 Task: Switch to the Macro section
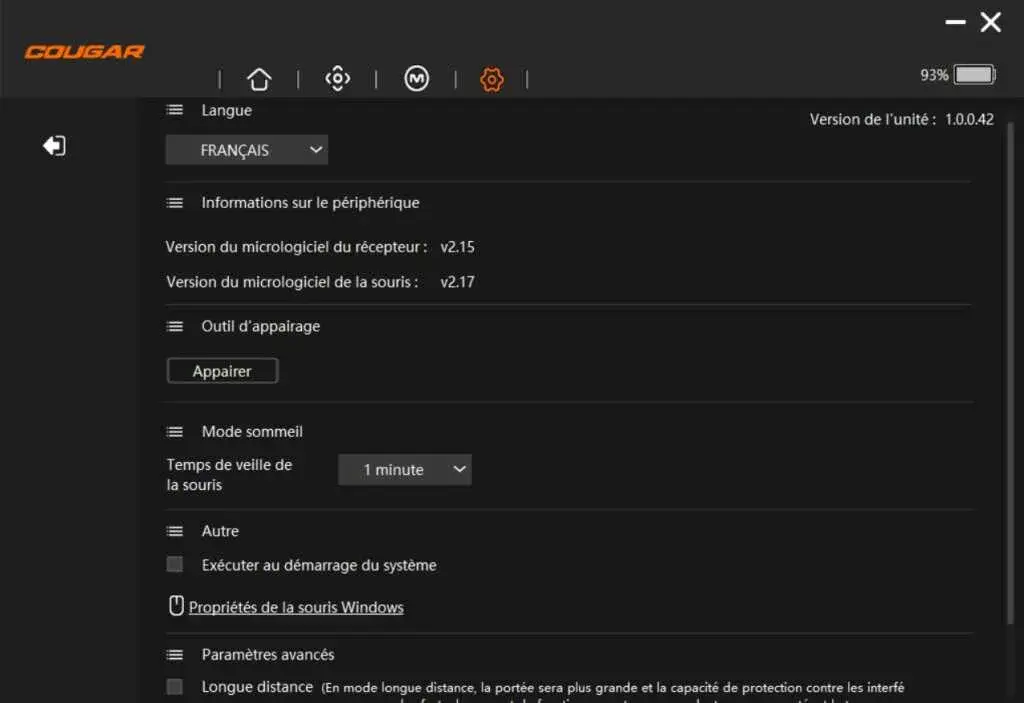416,78
